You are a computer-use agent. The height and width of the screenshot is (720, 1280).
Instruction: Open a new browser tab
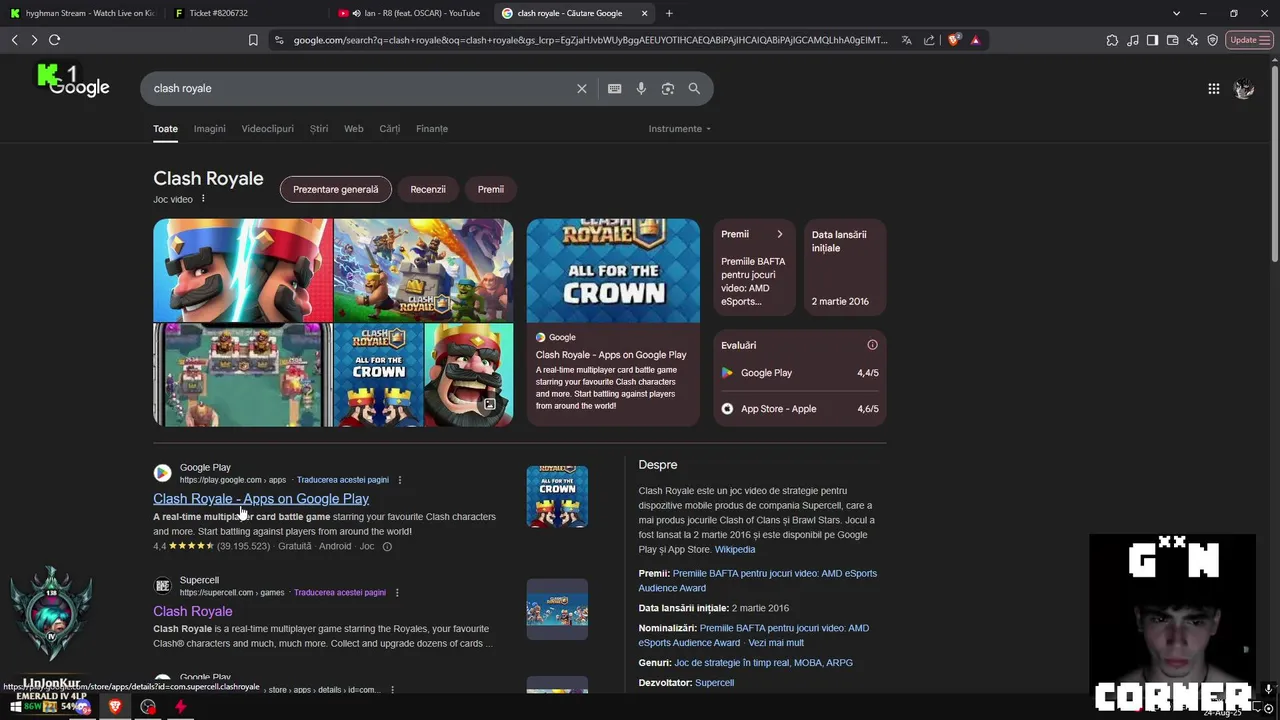coord(669,13)
